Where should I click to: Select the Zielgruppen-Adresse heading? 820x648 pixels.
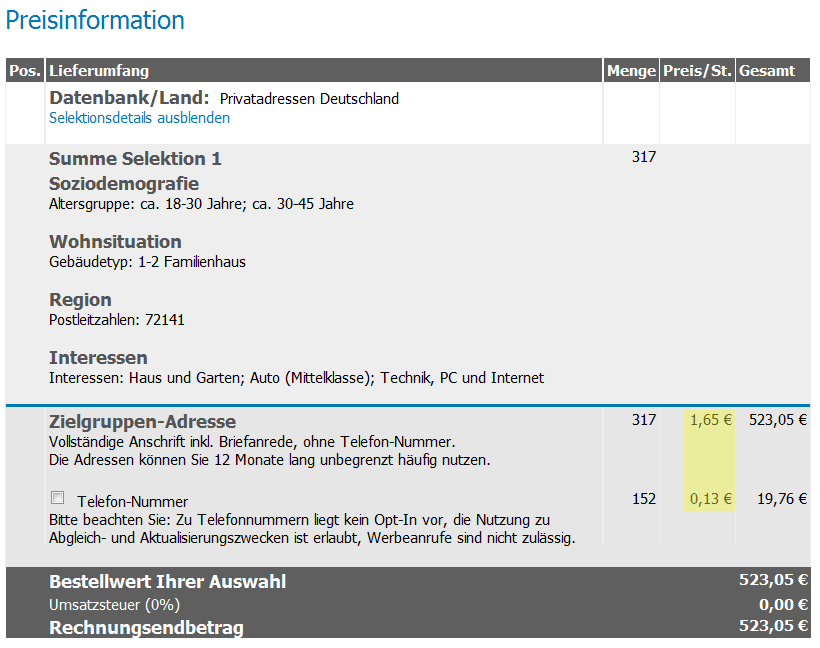click(142, 422)
